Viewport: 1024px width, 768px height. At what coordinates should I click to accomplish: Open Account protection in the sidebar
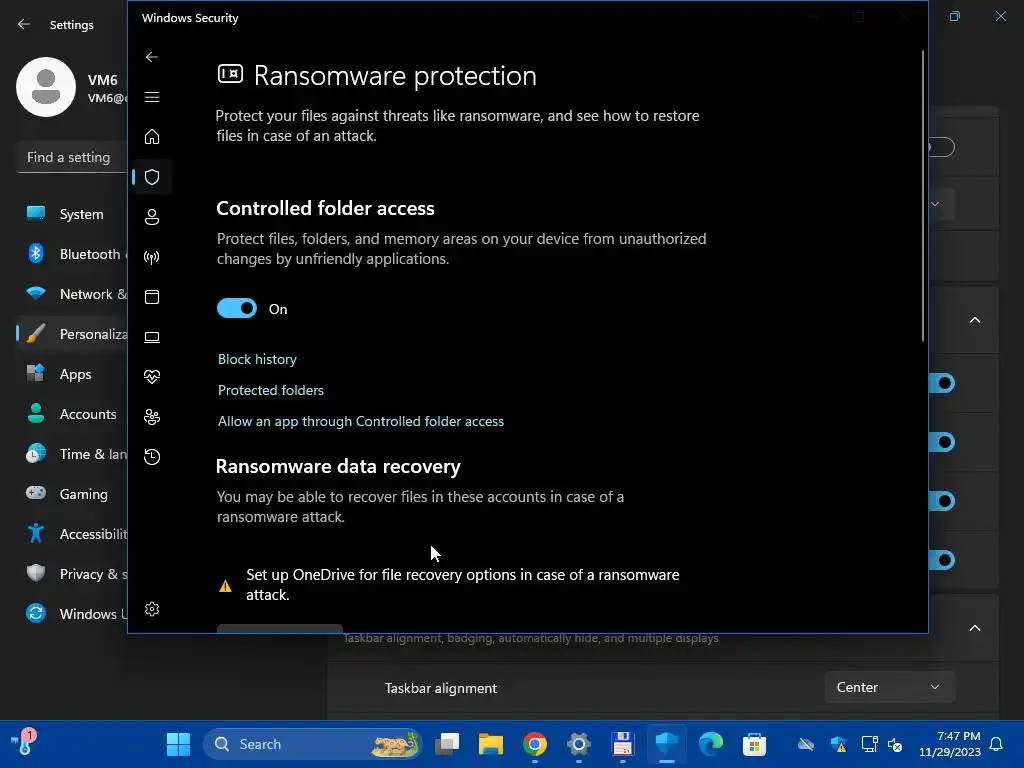coord(152,217)
